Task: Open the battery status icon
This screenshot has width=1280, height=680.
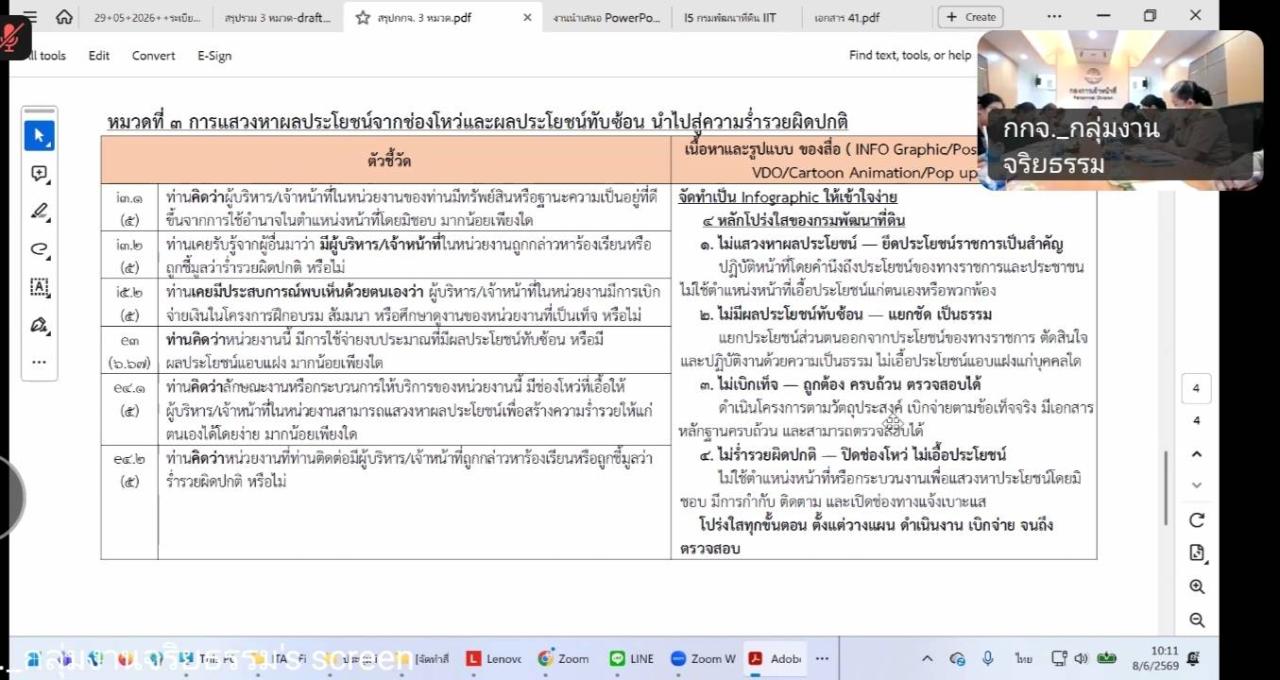Action: coord(1107,658)
